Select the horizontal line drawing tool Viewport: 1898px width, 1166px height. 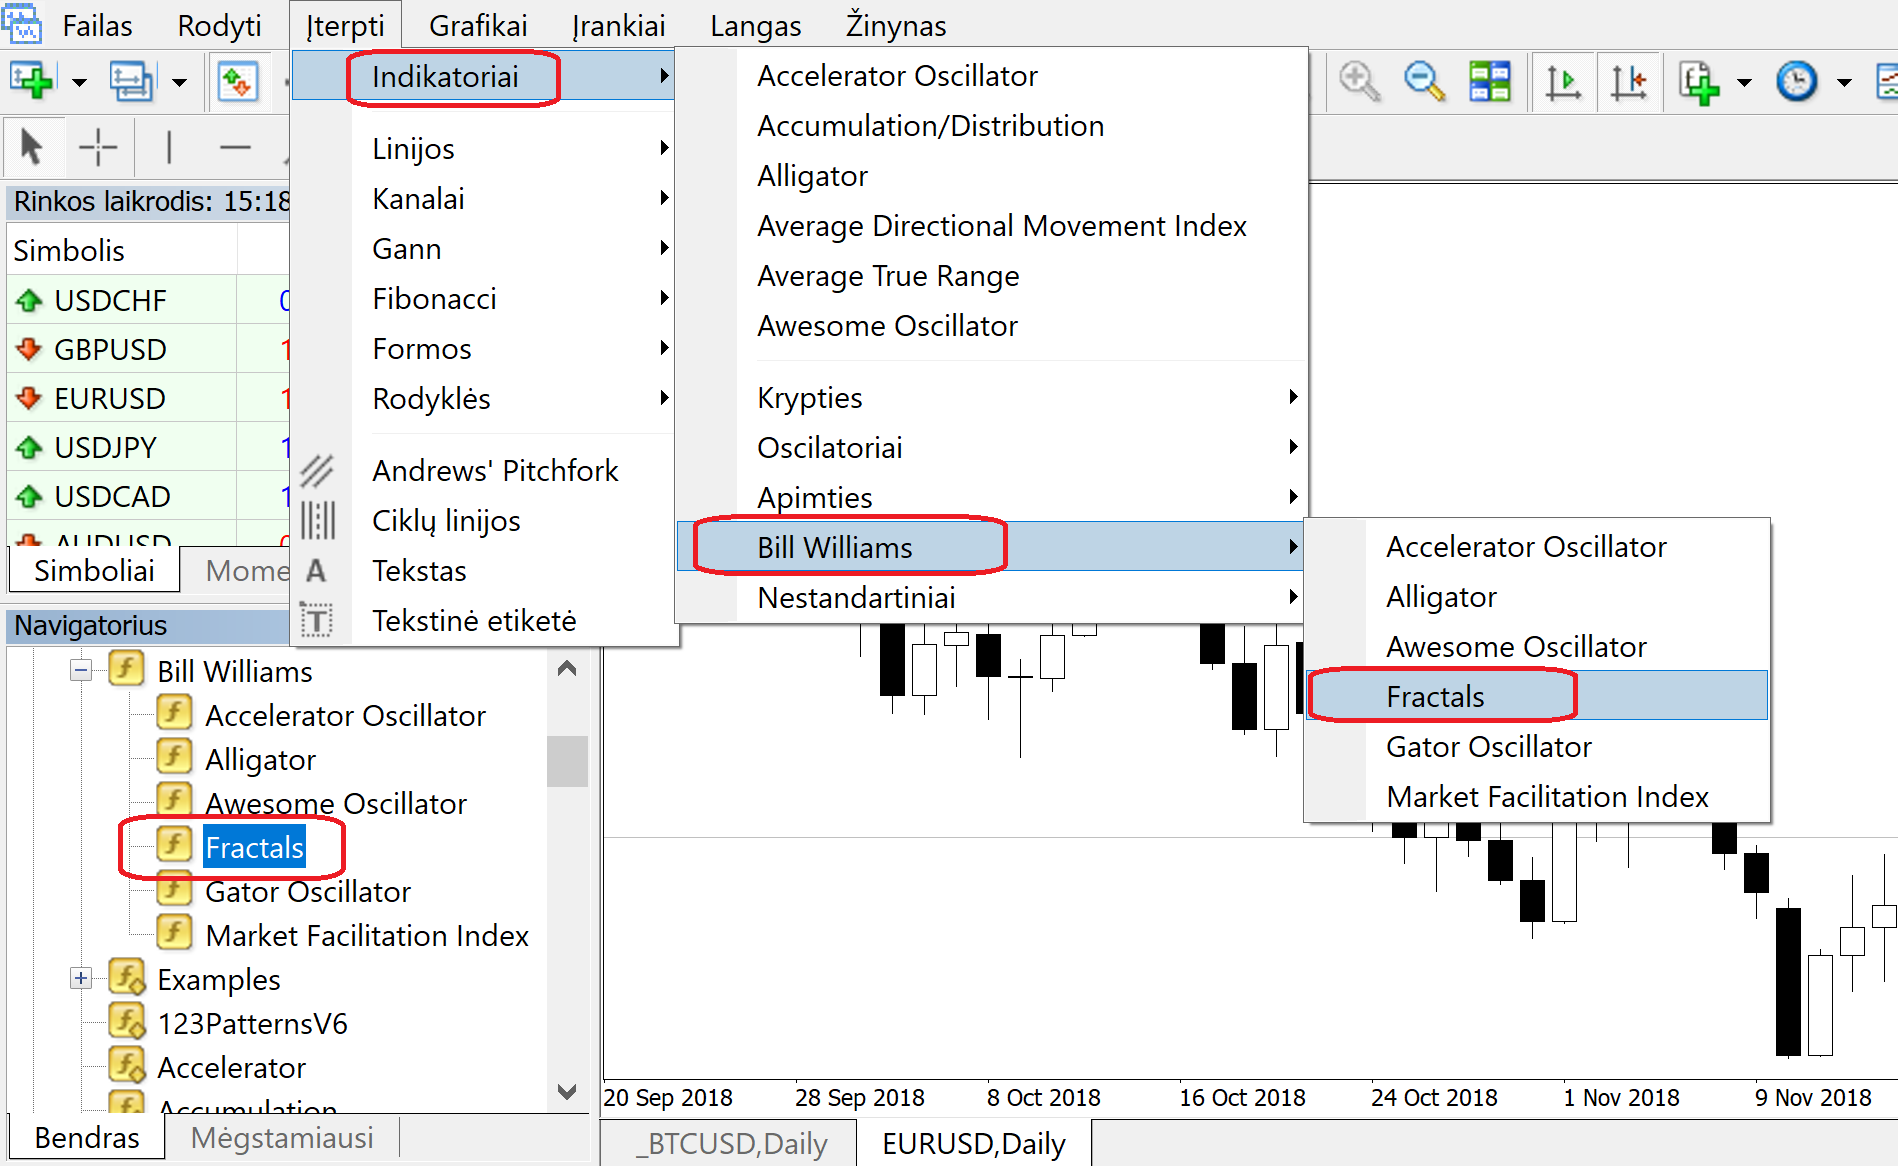[235, 147]
